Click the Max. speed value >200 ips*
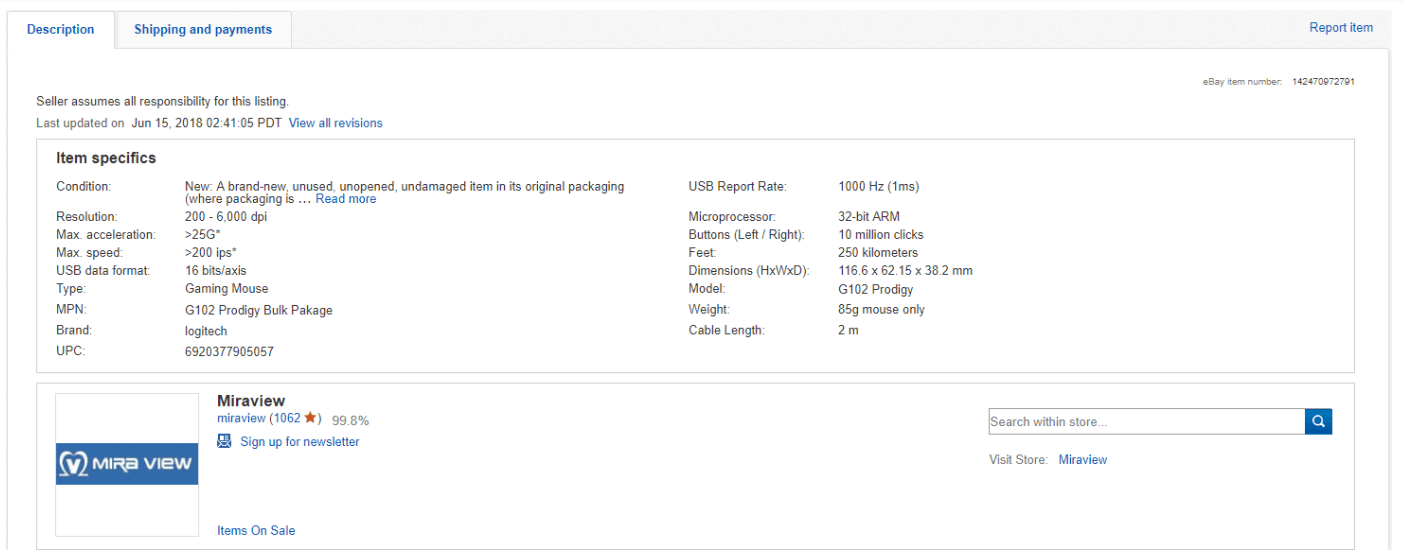The image size is (1405, 559). [210, 253]
